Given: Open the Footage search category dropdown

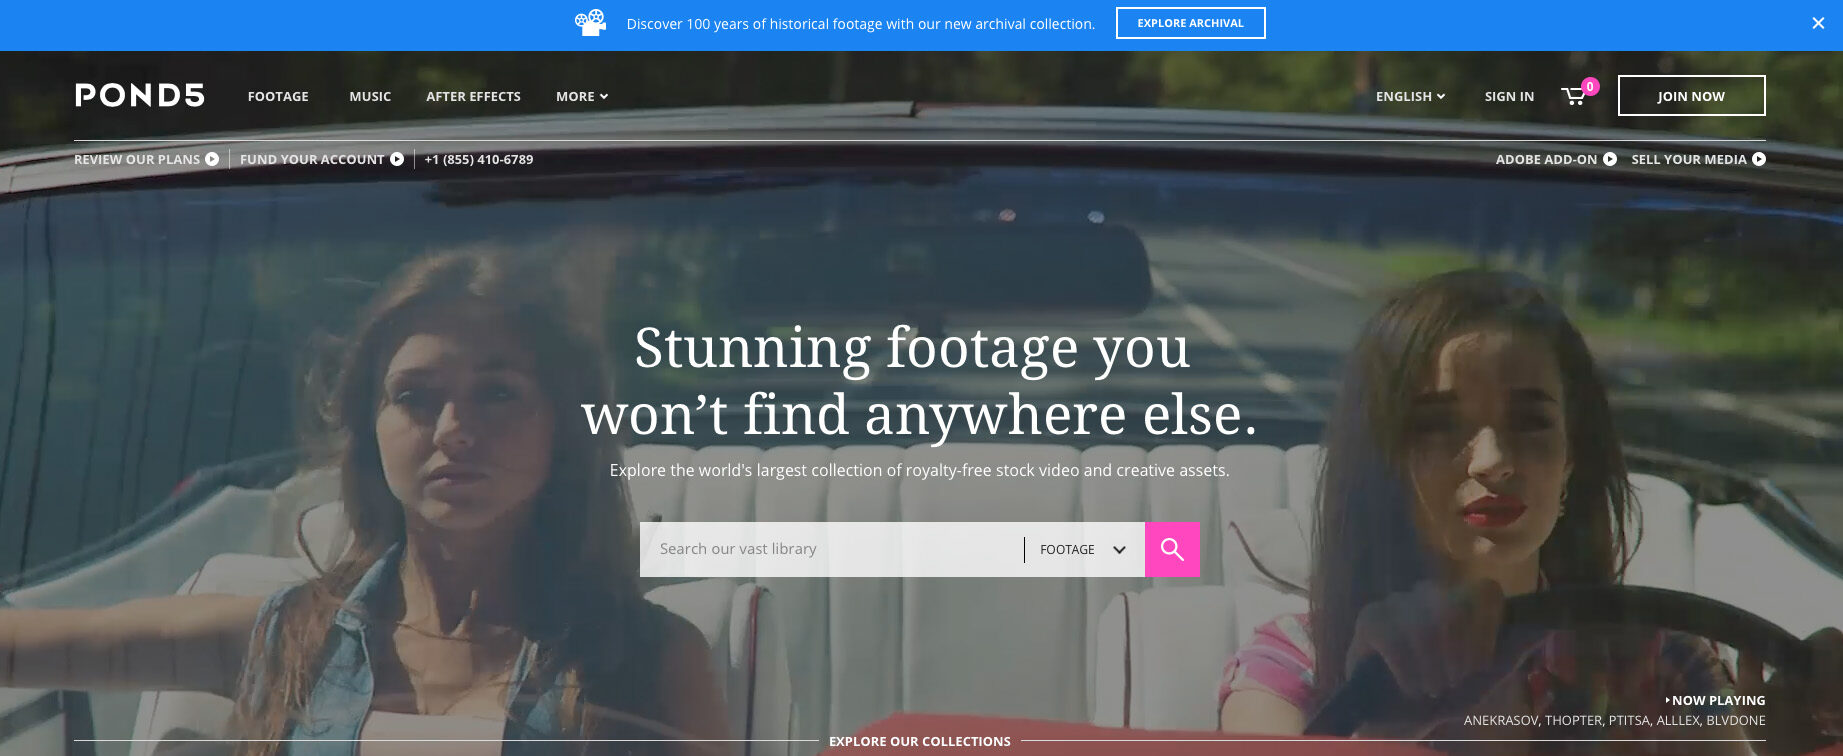Looking at the screenshot, I should [1084, 549].
